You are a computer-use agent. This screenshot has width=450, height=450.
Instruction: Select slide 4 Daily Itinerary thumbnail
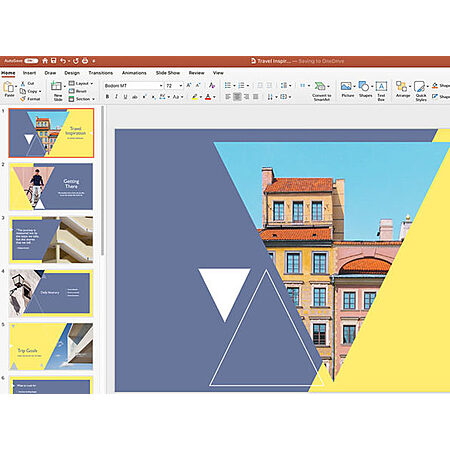coord(51,293)
